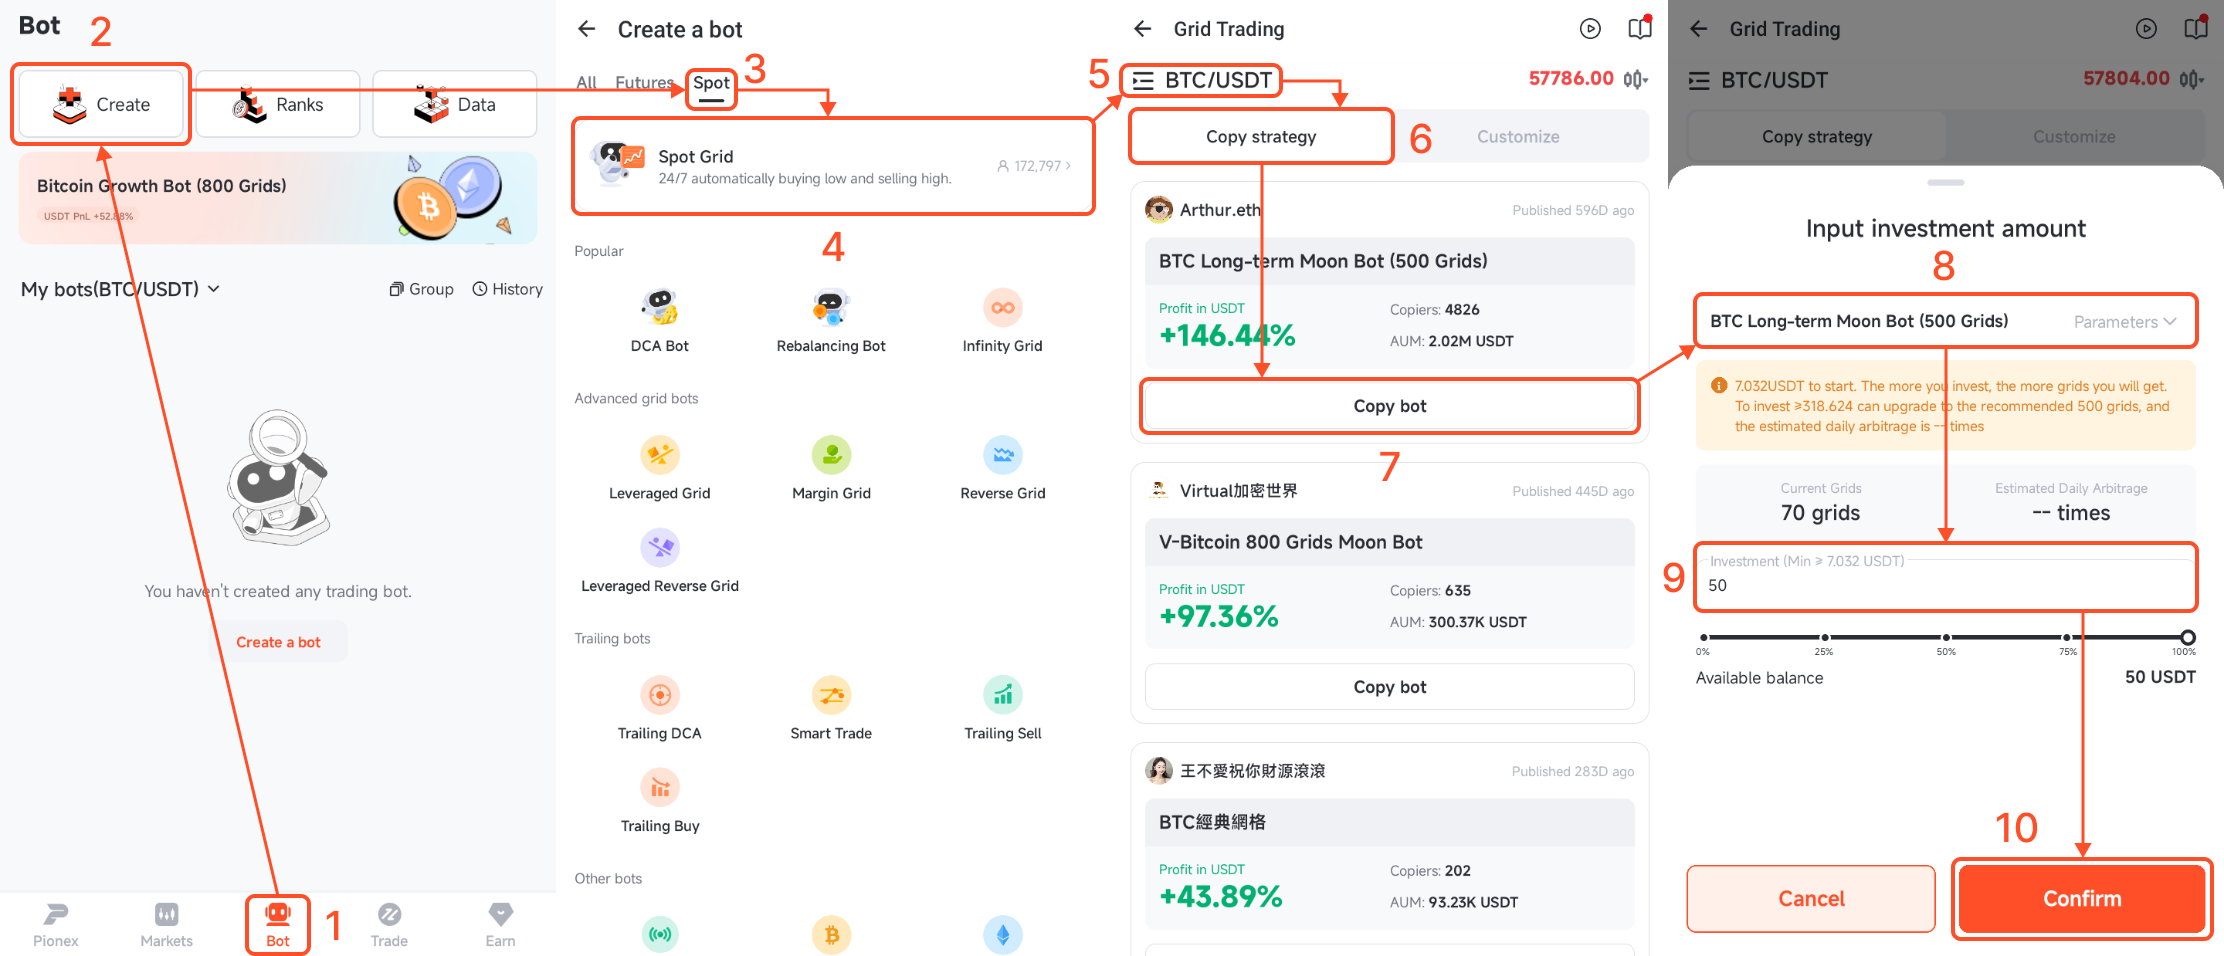Image resolution: width=2224 pixels, height=956 pixels.
Task: Expand the My bots(BTC/USDT) dropdown
Action: 120,289
